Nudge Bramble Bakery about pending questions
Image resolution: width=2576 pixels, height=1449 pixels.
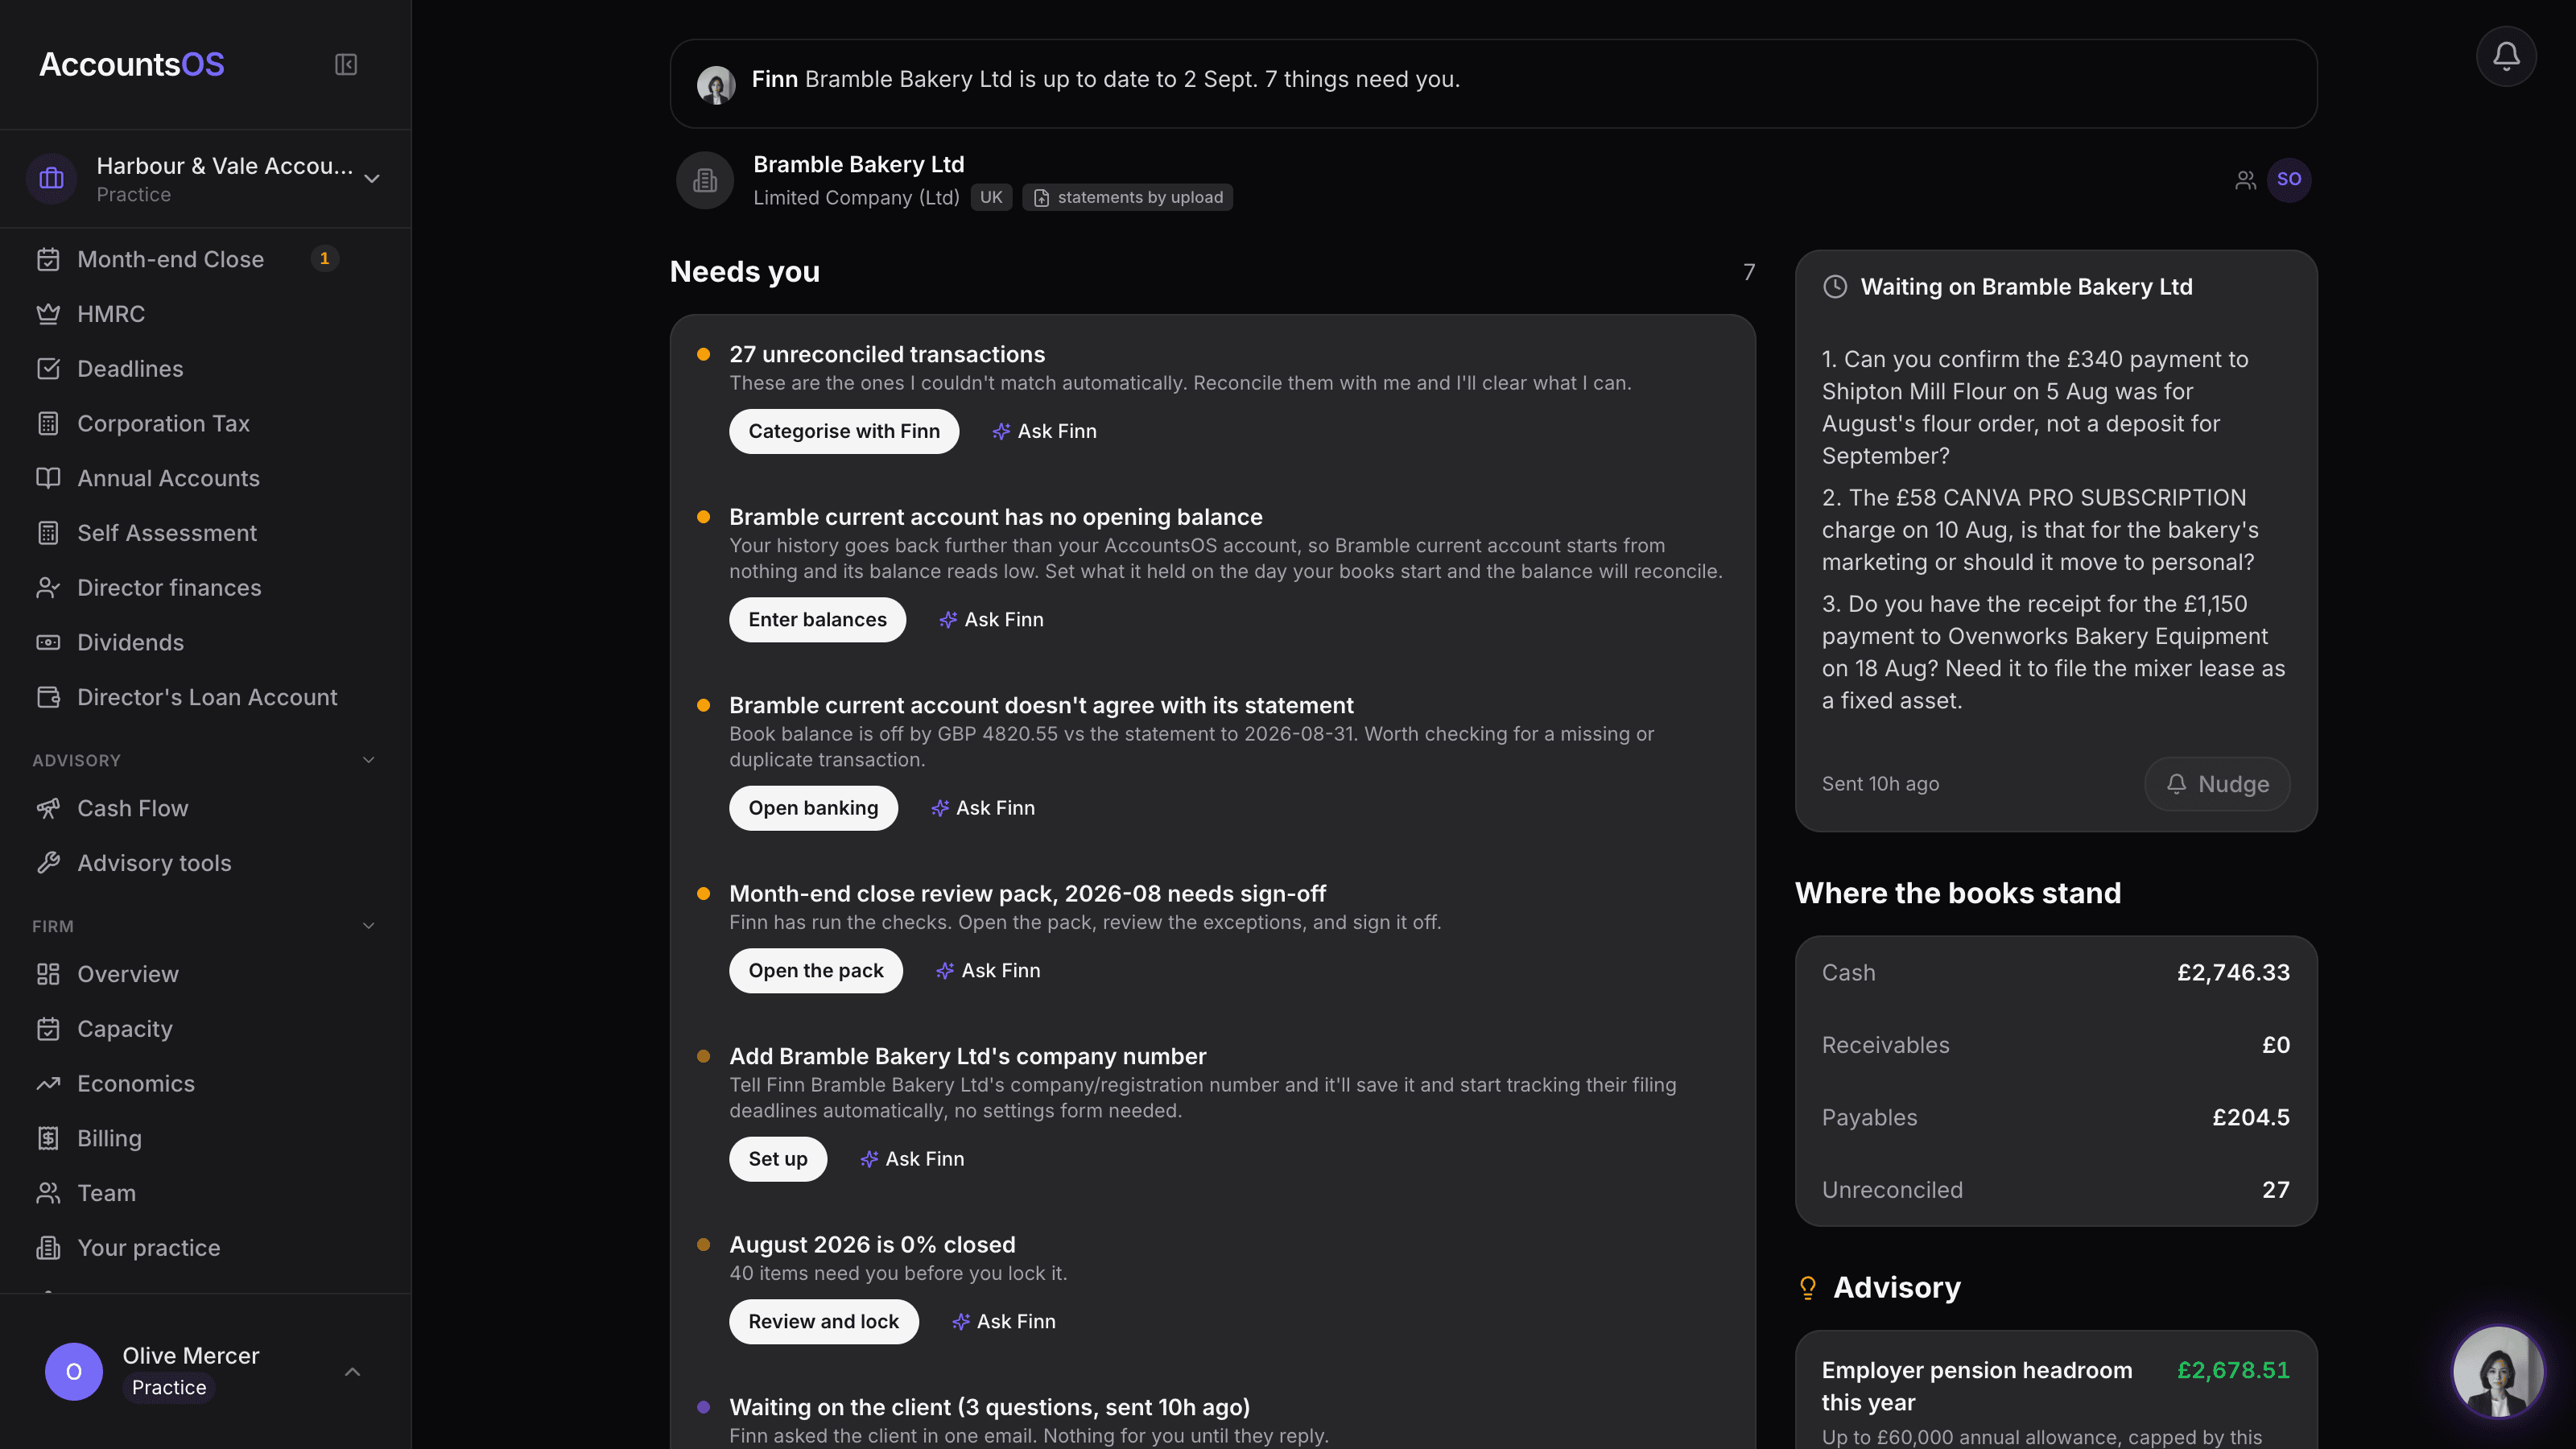2217,784
